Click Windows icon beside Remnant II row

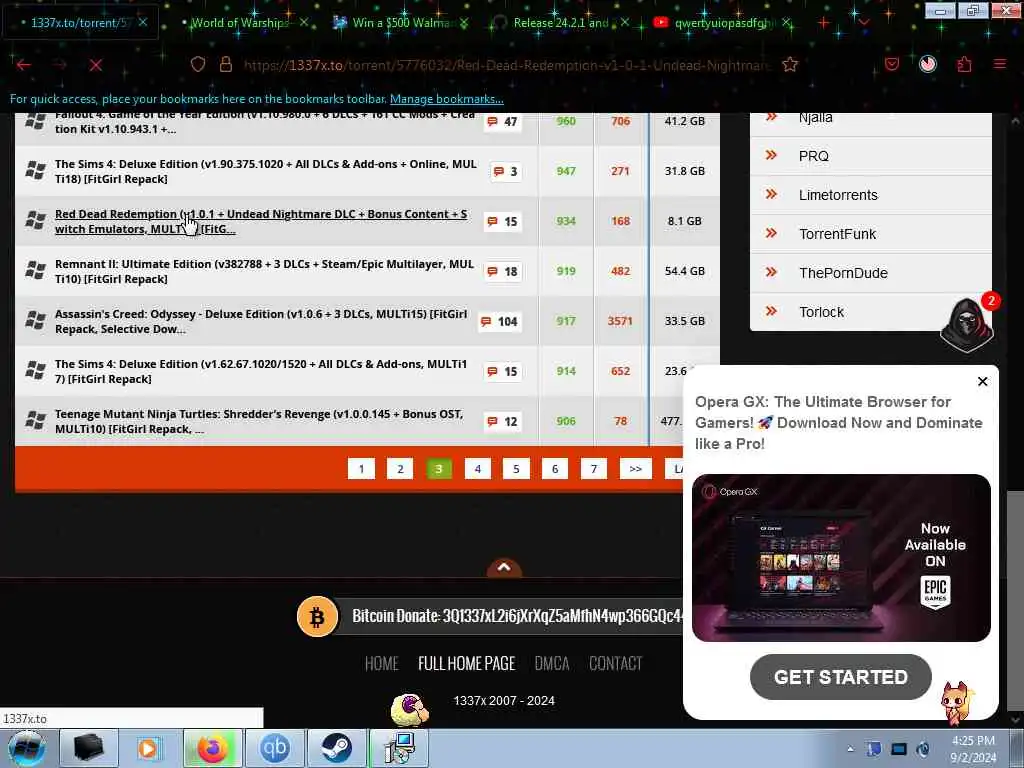click(35, 270)
